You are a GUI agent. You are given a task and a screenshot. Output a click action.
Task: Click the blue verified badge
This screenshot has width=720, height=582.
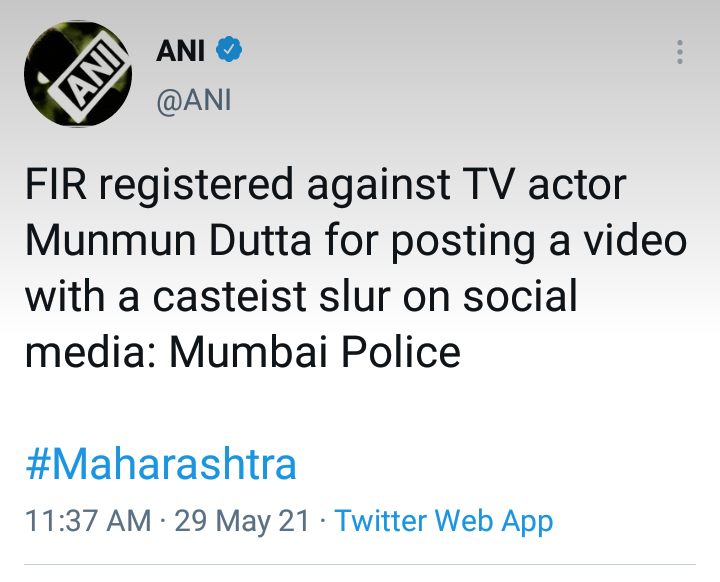[x=230, y=49]
